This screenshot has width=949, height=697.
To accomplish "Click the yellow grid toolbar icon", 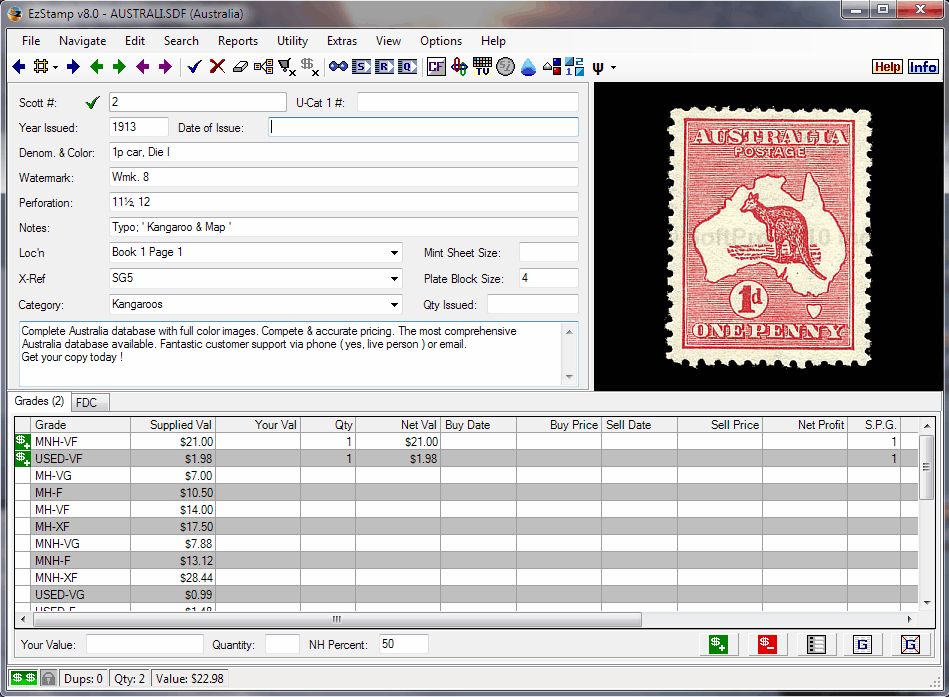I will pyautogui.click(x=41, y=67).
